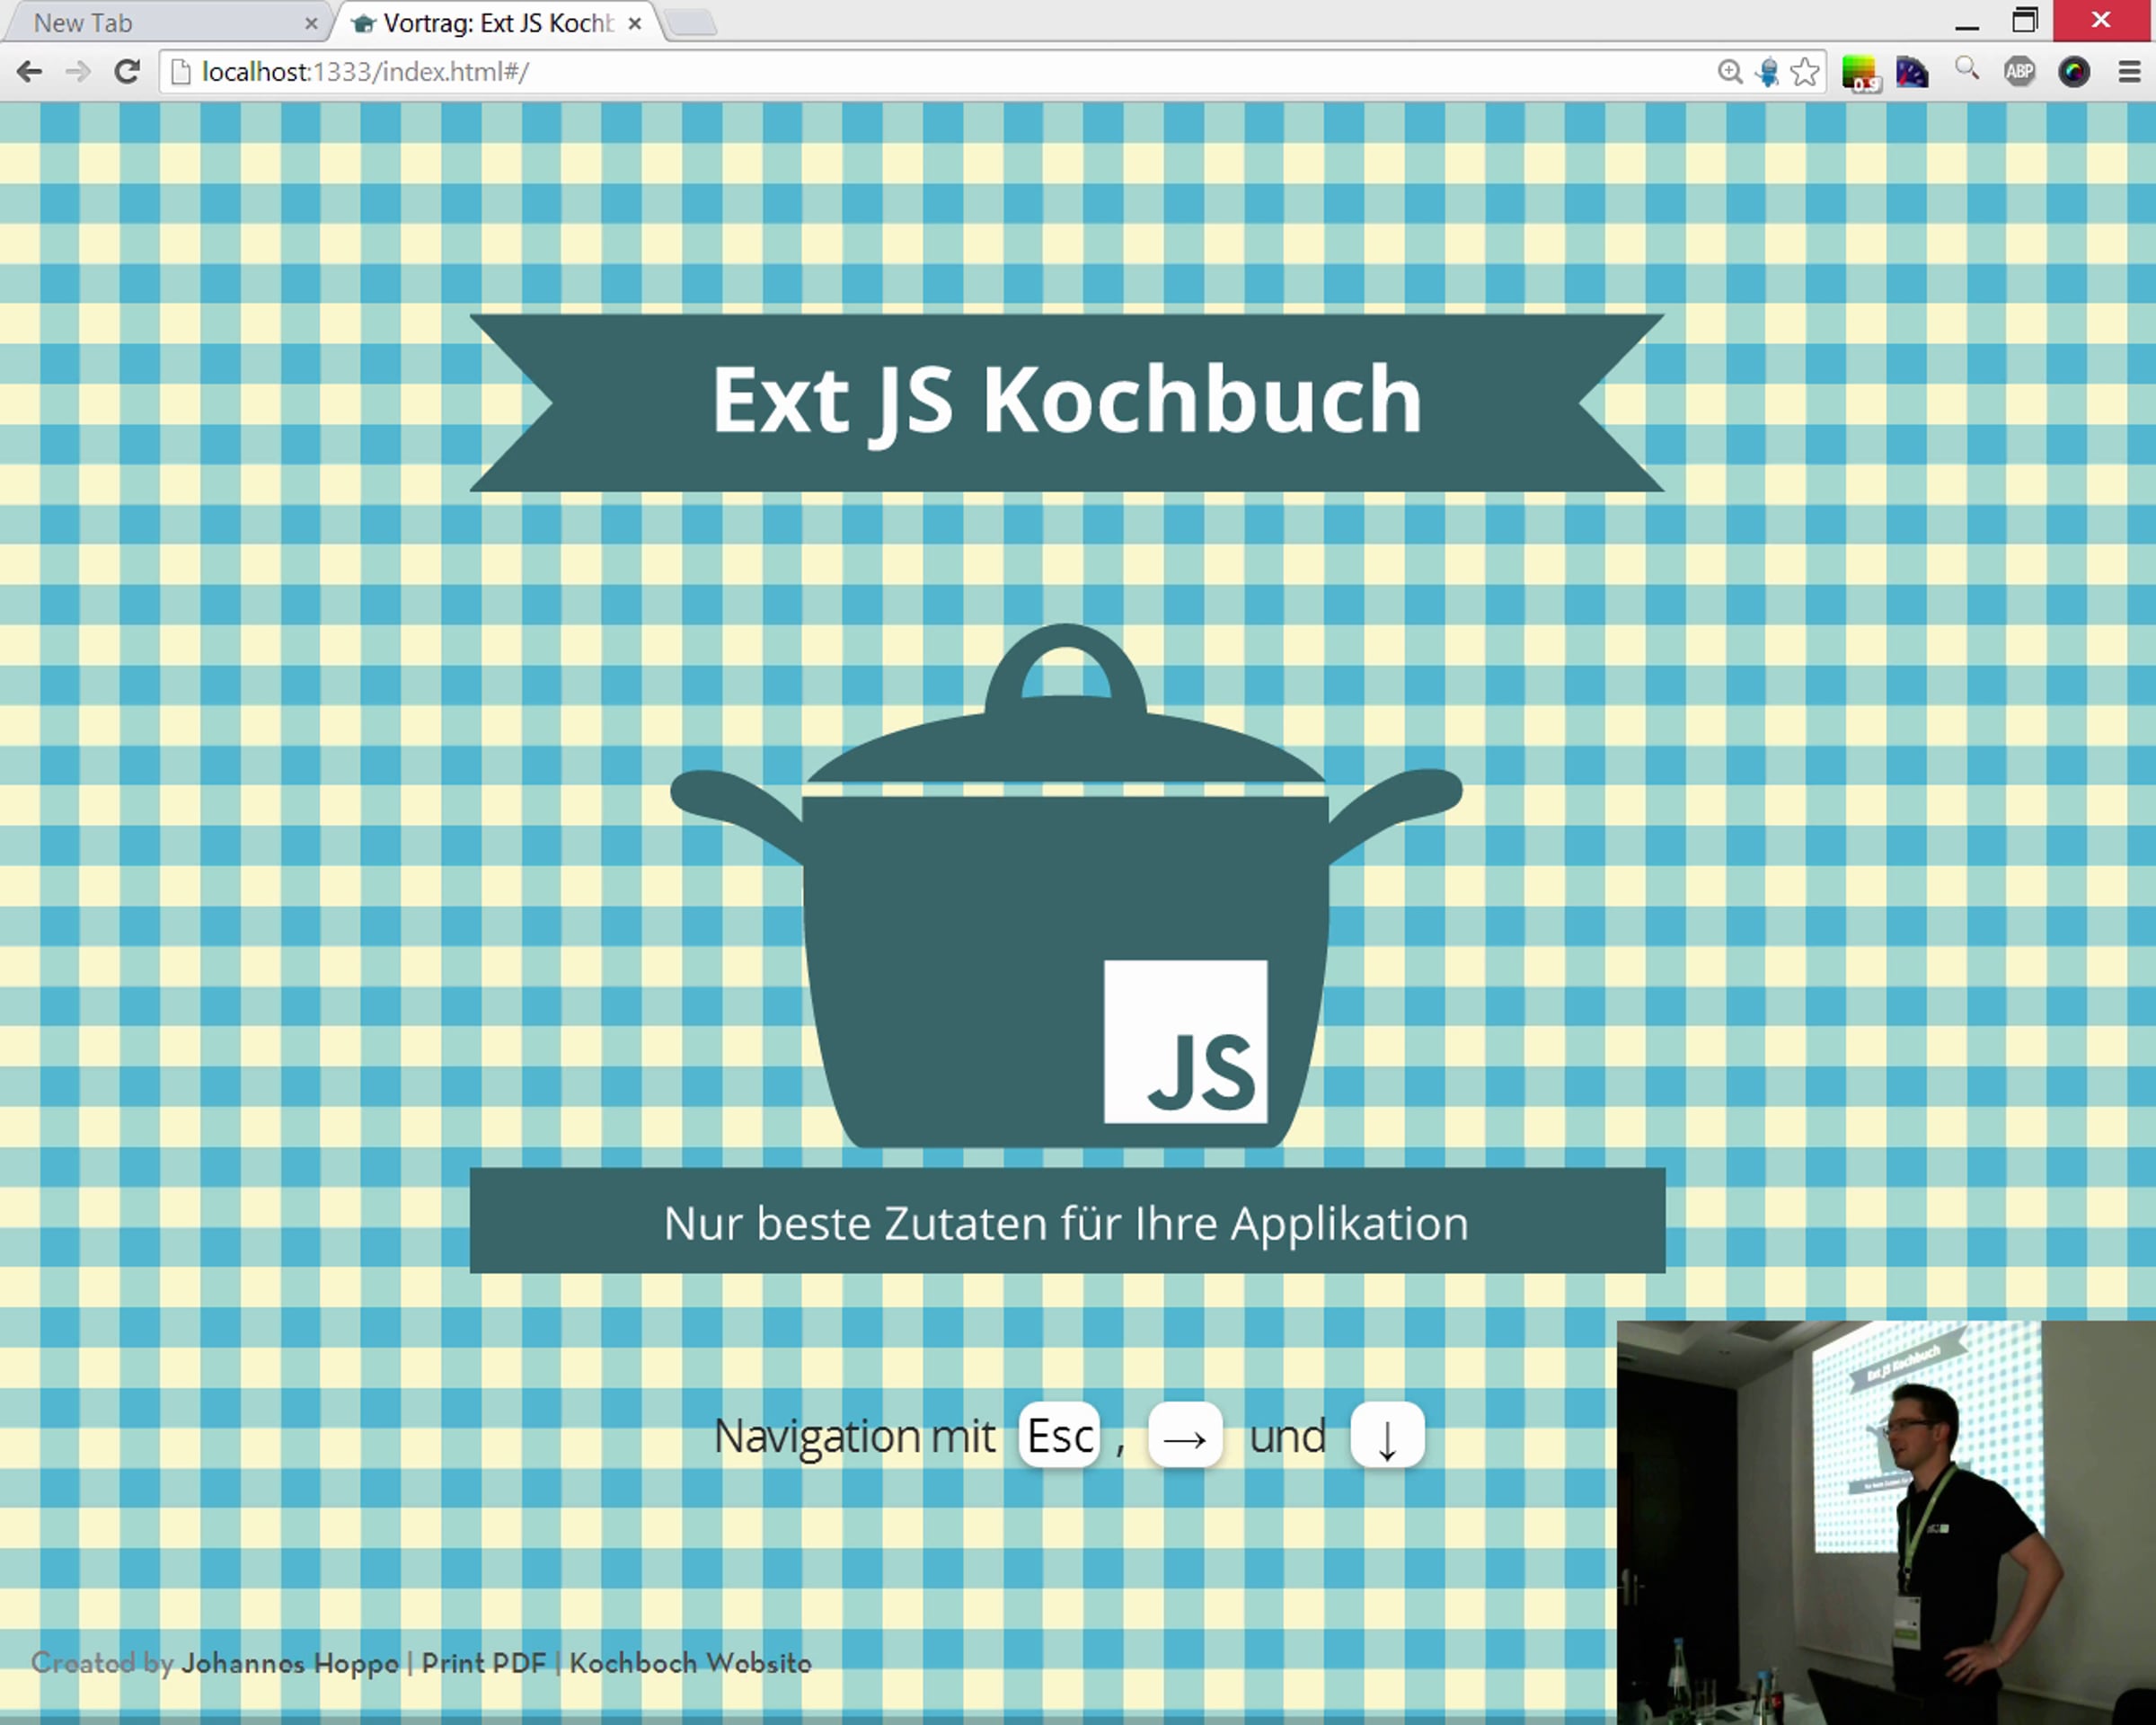Open the Kochbuch Website link
The image size is (2156, 1725).
click(690, 1663)
